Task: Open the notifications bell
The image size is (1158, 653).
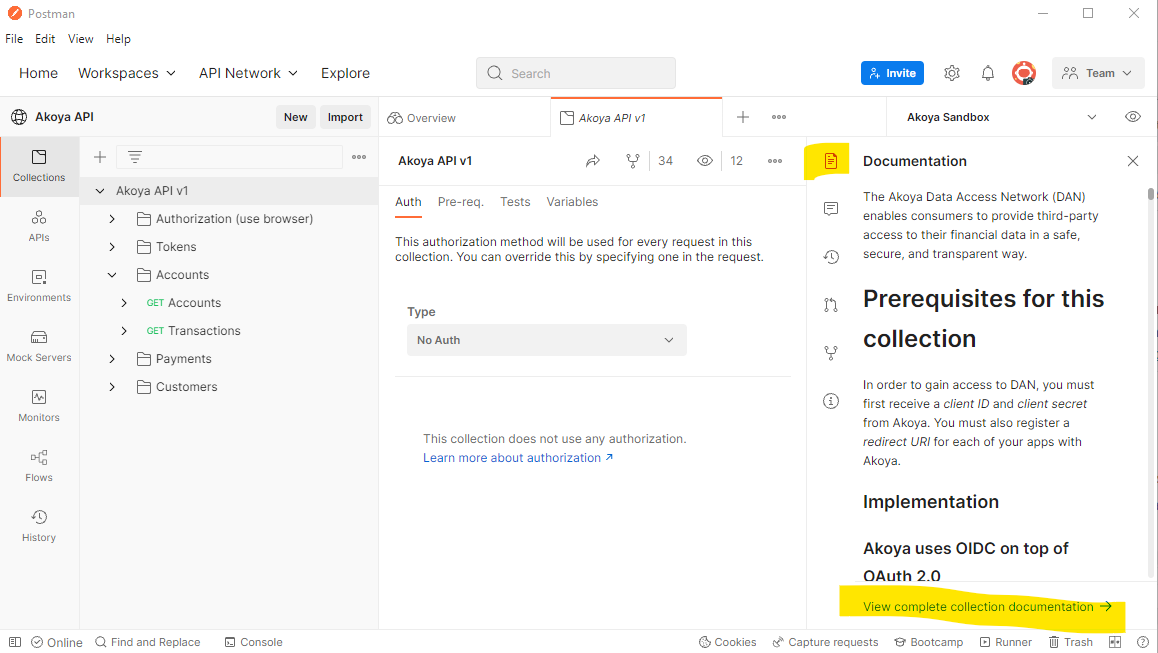Action: point(987,73)
